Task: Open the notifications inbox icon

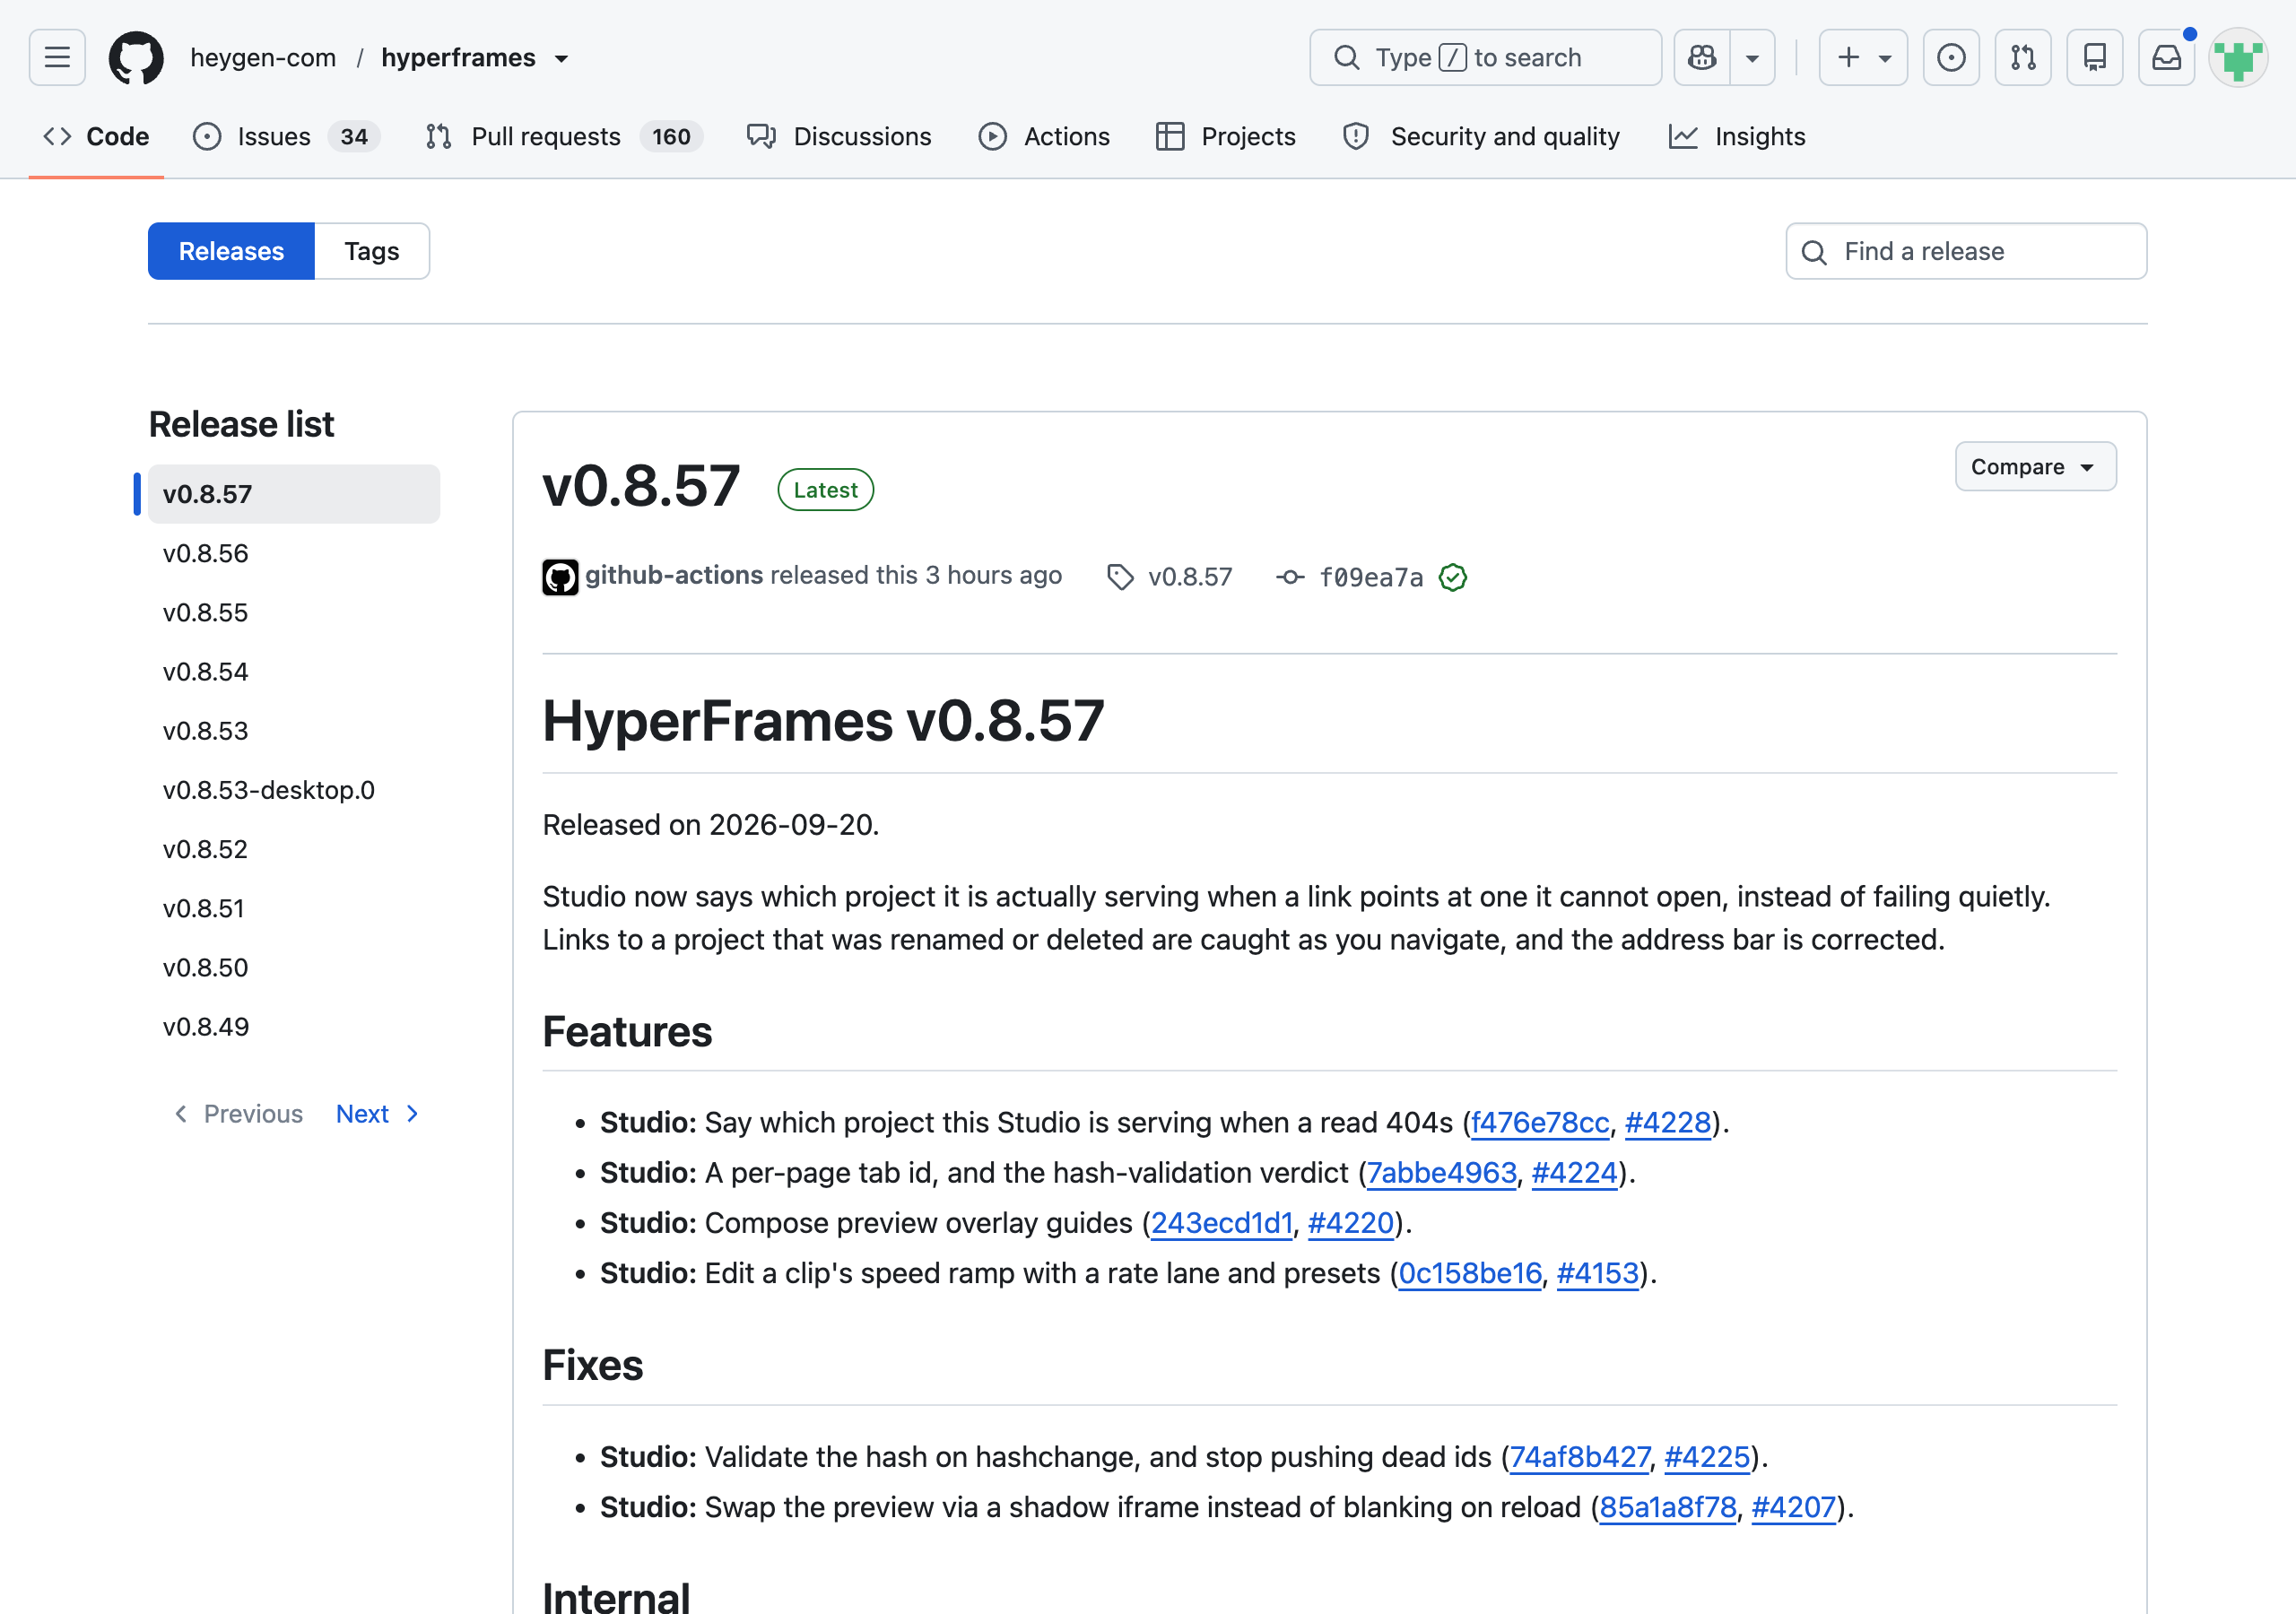Action: 2167,57
